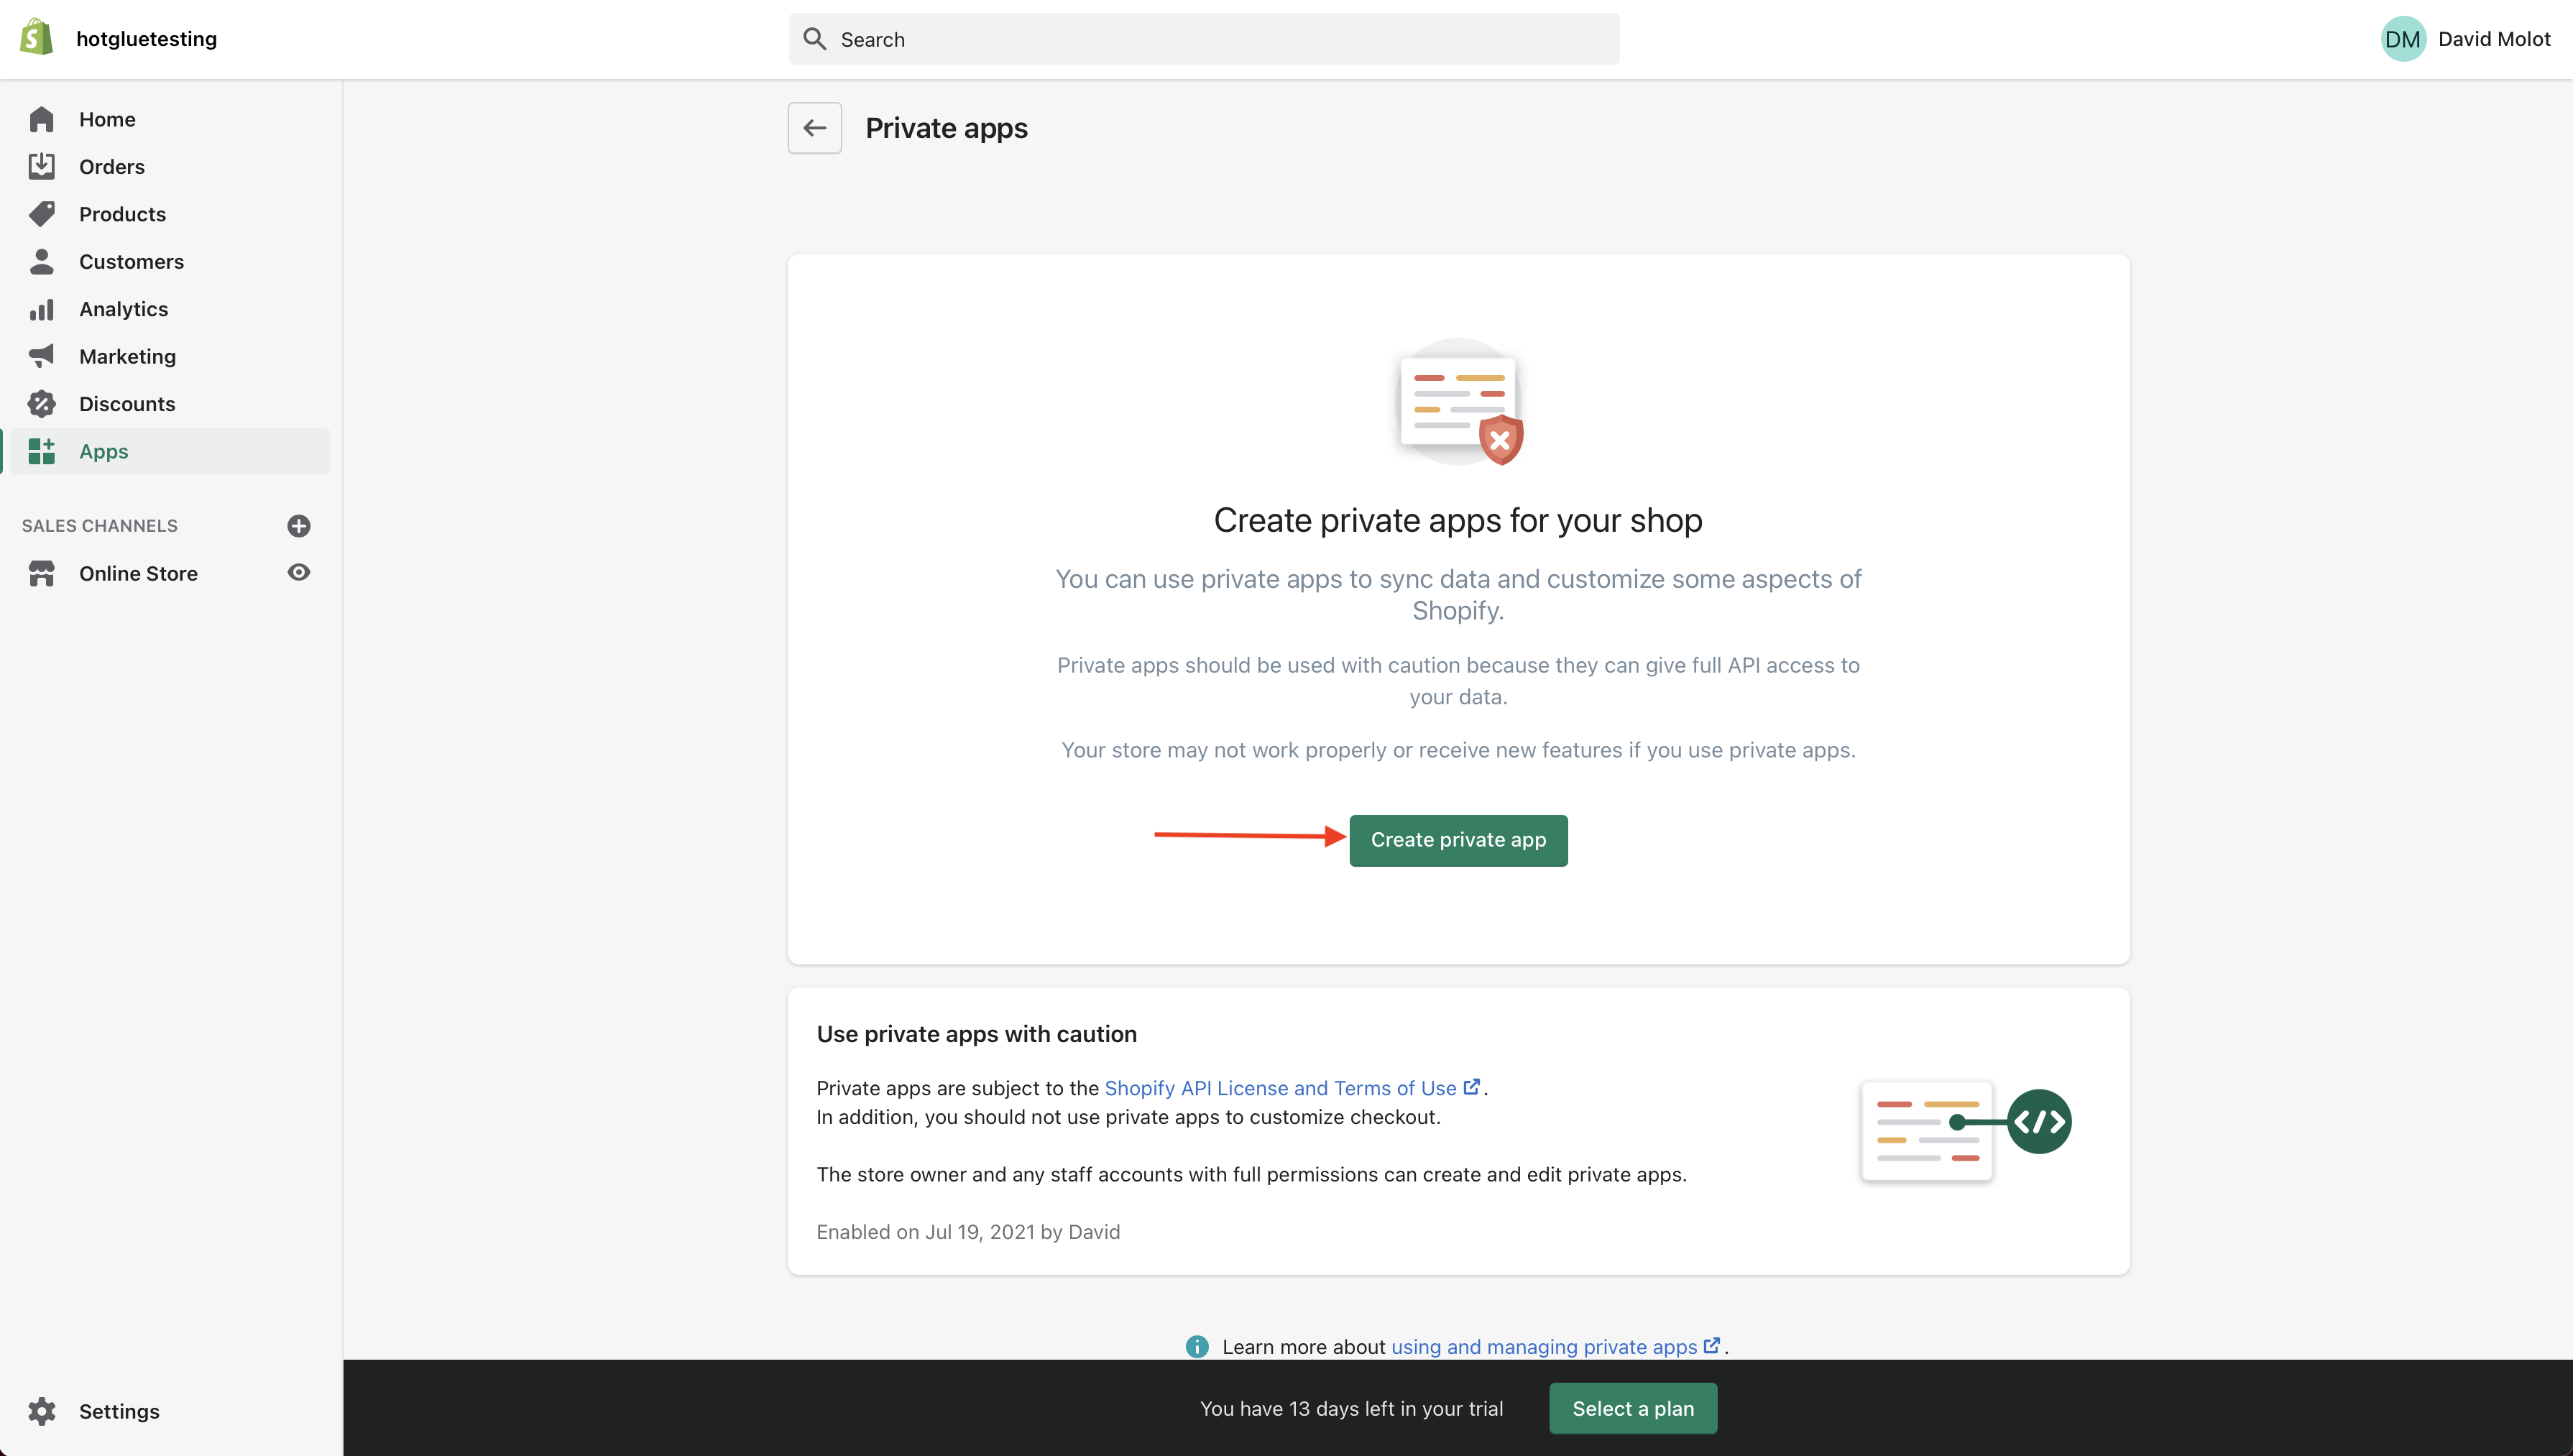
Task: Click the Shopify logo icon
Action: [37, 38]
